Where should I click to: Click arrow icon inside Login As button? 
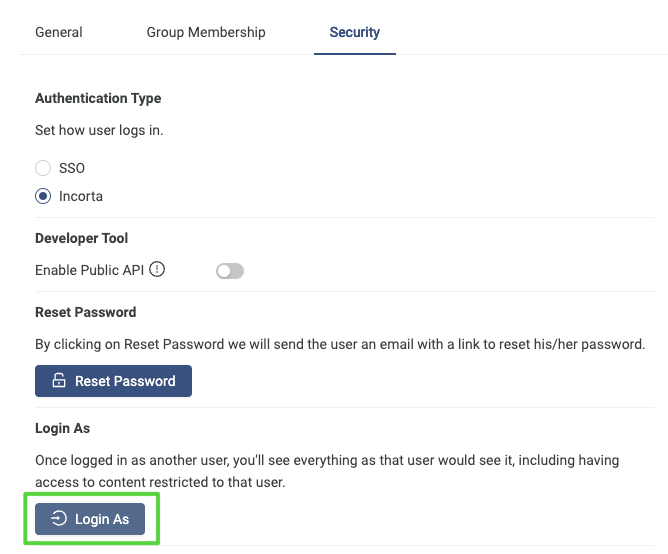pos(59,519)
